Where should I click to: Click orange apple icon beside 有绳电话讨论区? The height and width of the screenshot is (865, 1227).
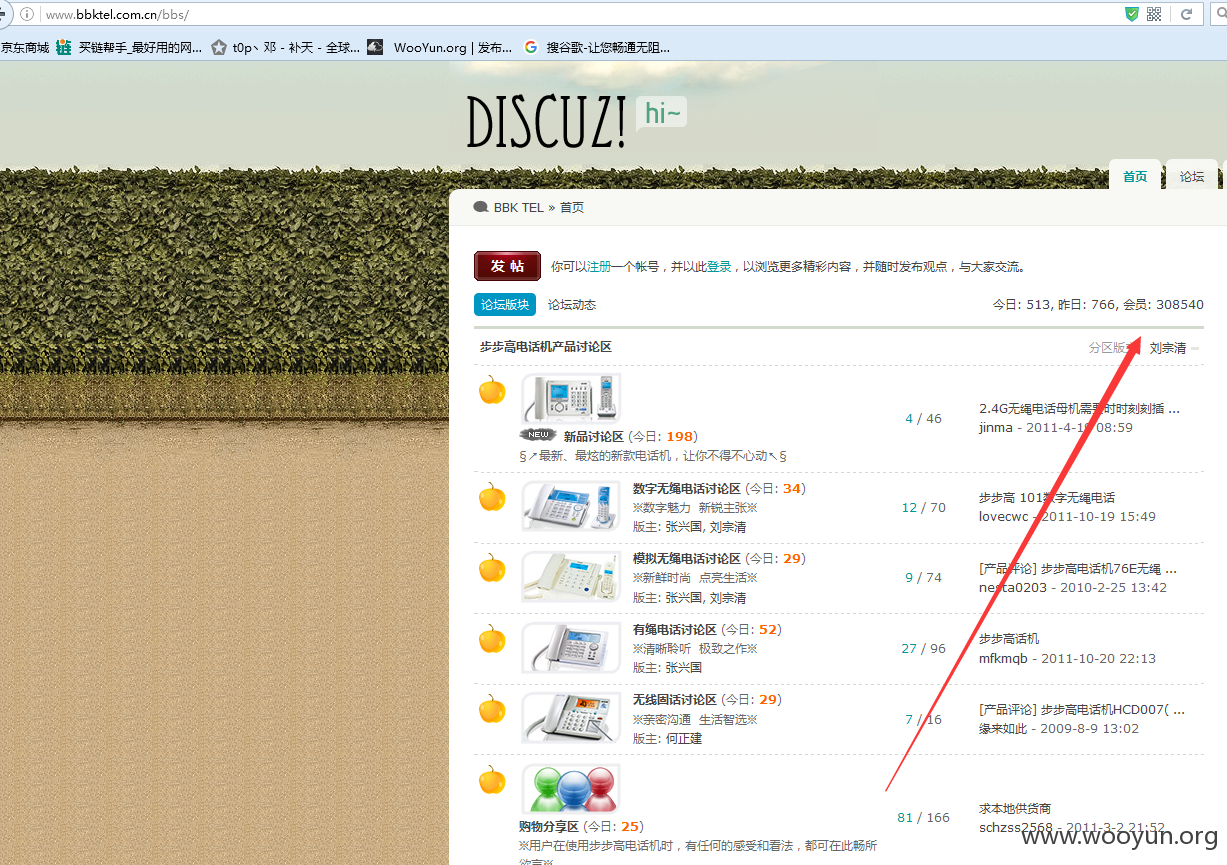tap(492, 638)
